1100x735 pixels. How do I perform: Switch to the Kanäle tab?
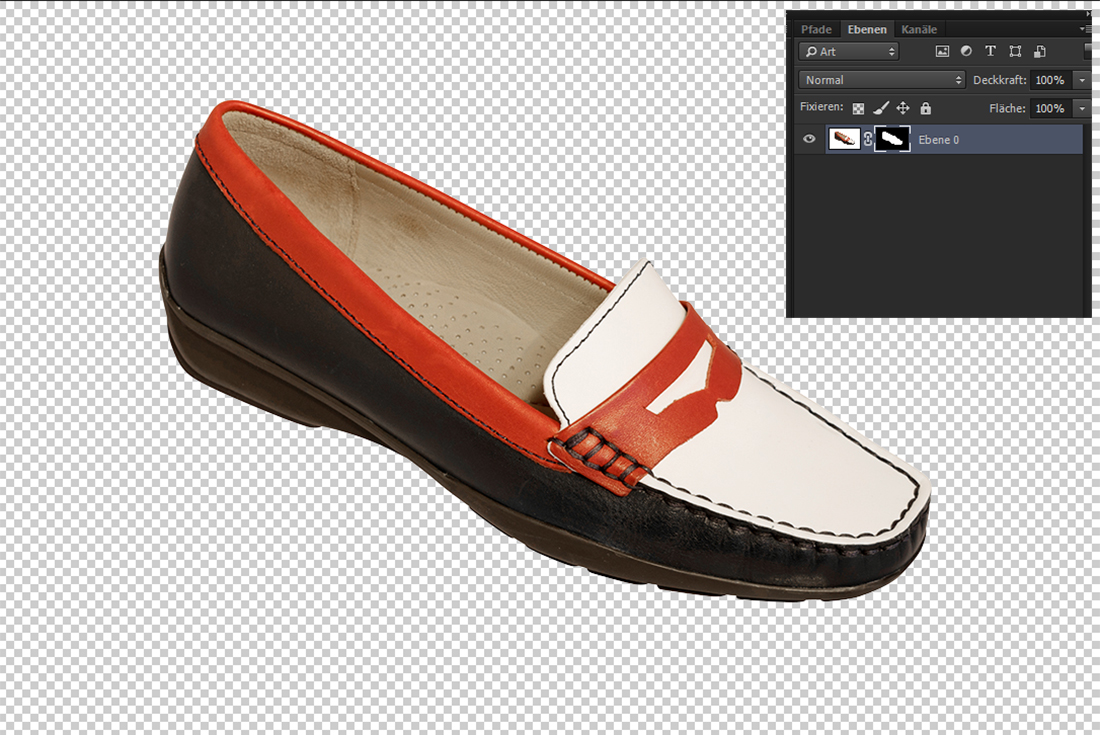[x=918, y=29]
